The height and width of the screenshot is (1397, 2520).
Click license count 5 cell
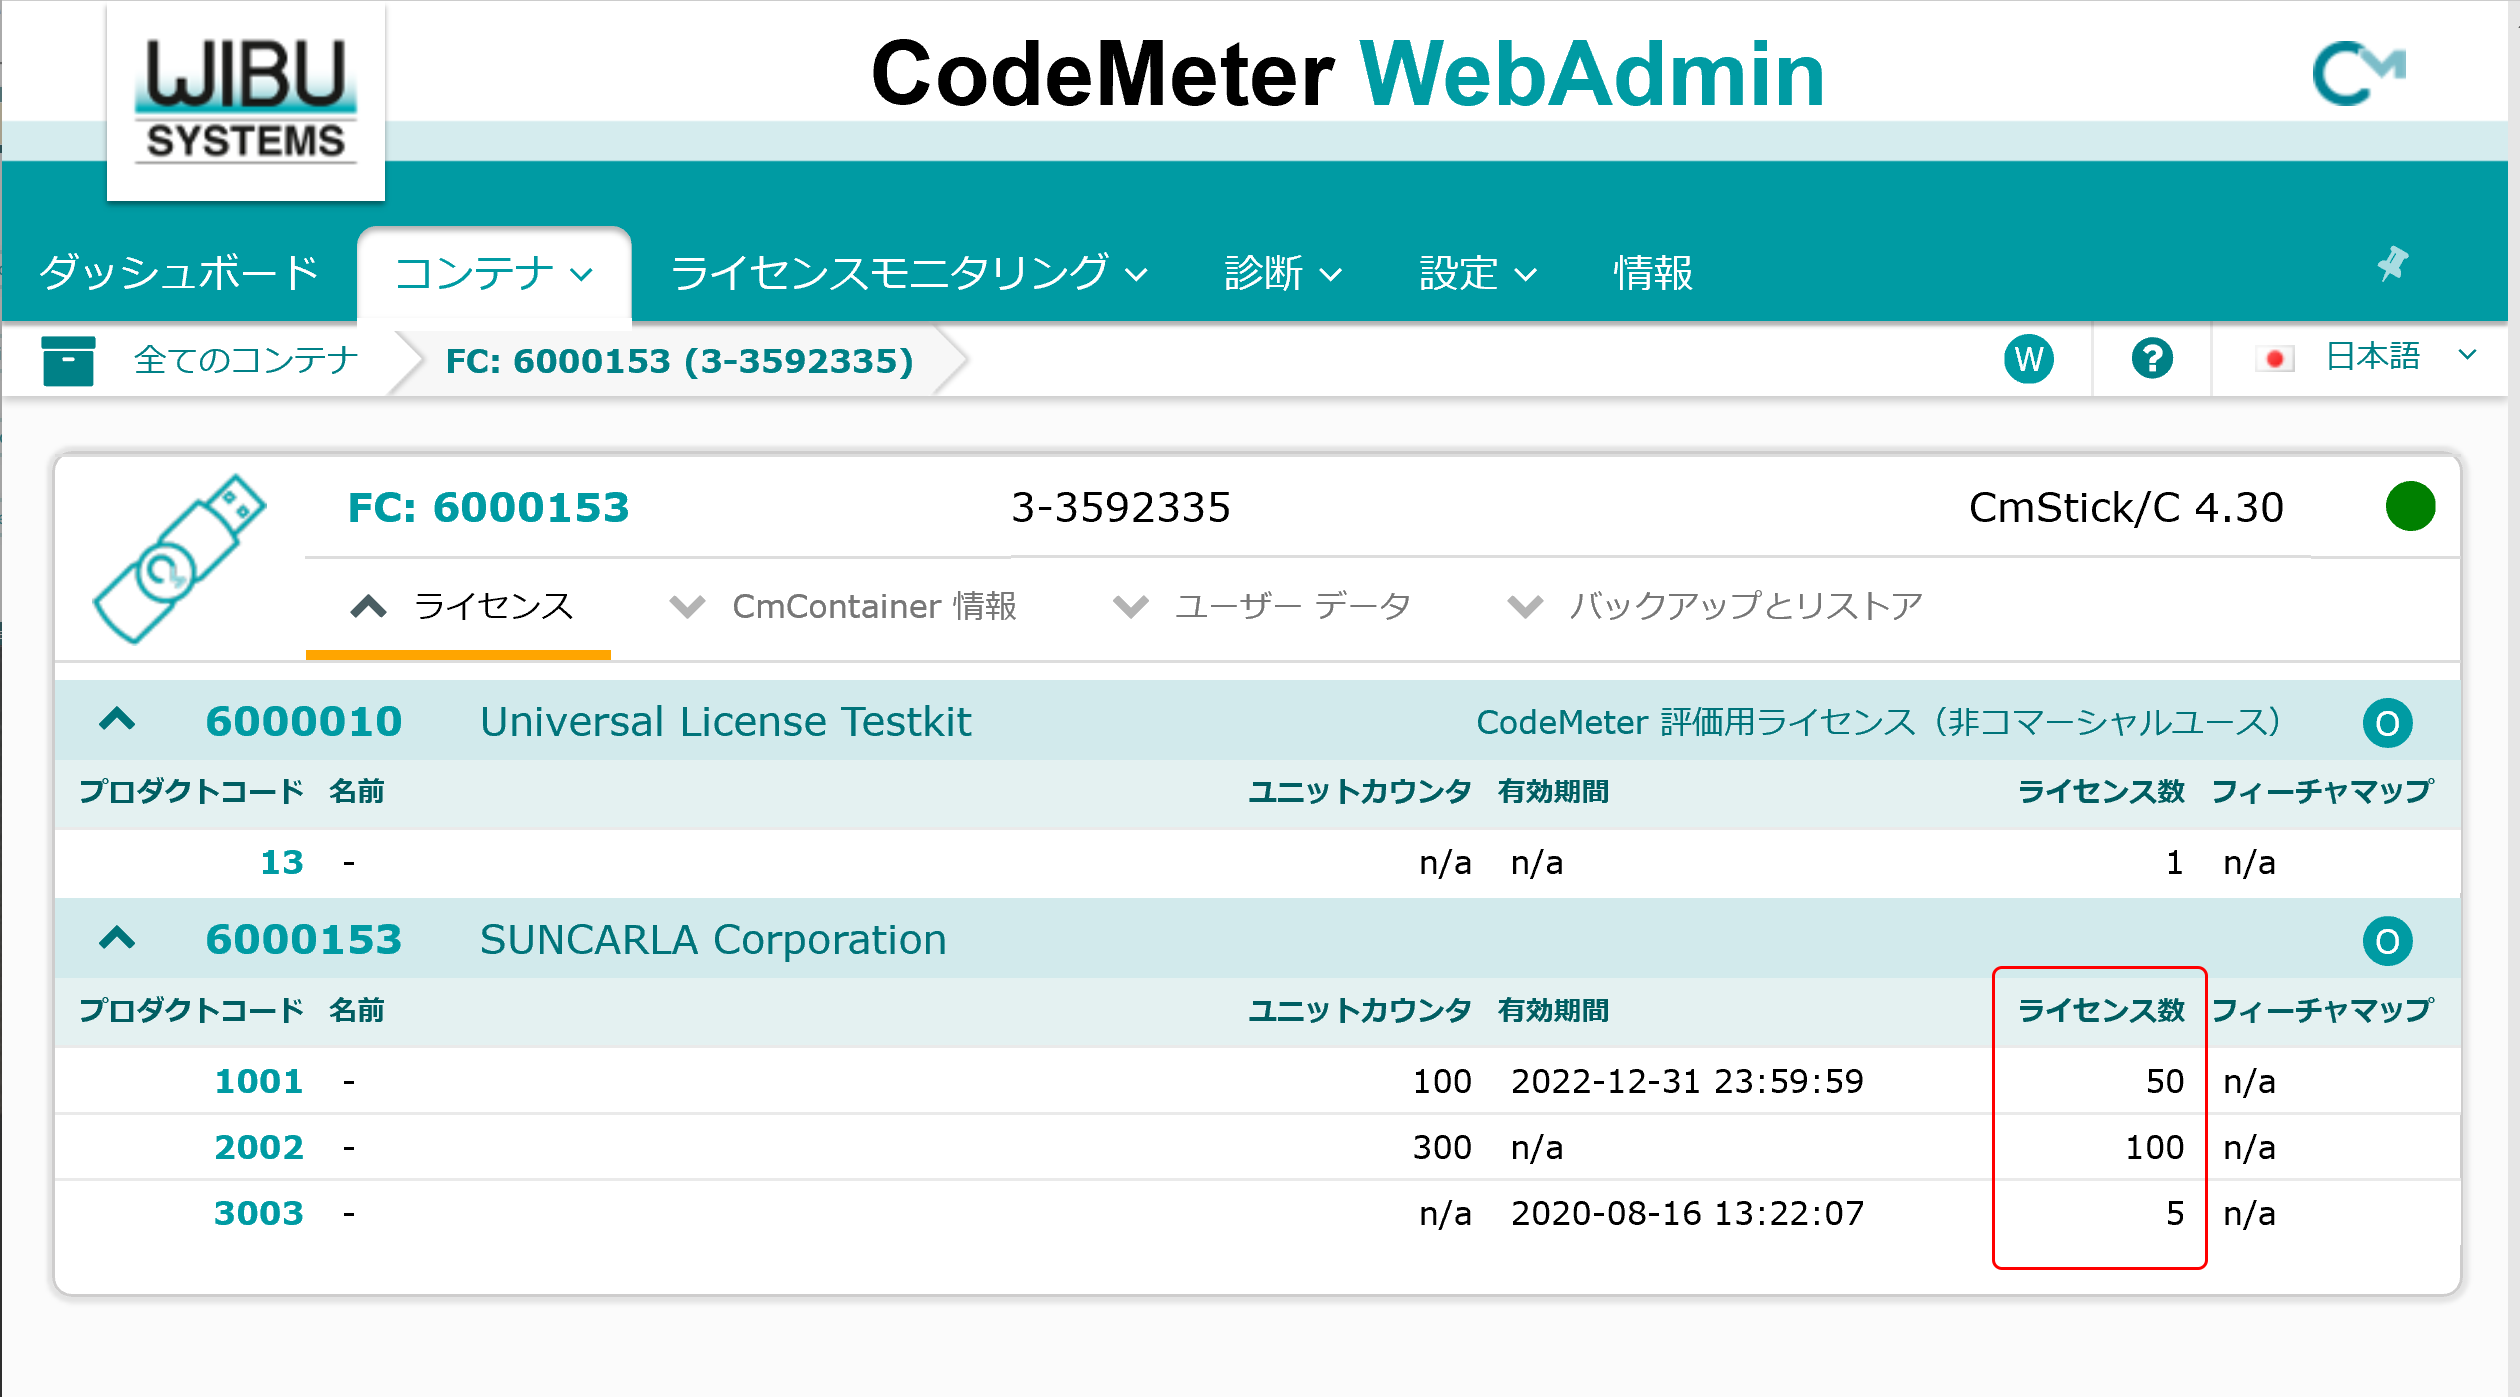point(2175,1213)
